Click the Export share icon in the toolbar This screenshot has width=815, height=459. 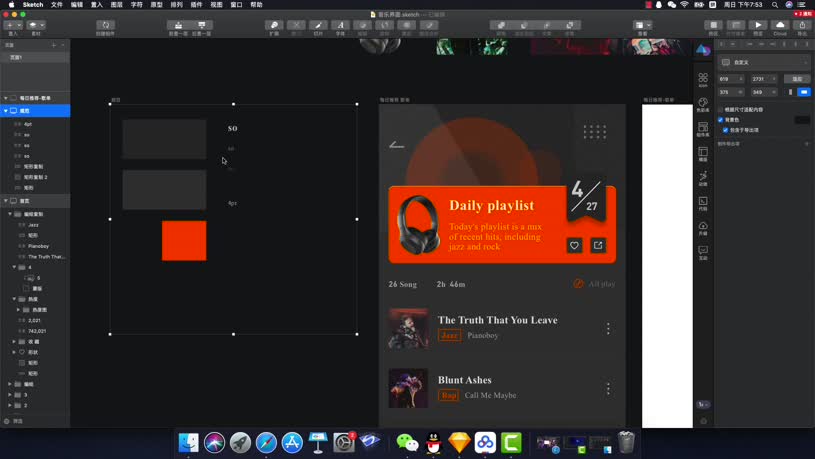(x=803, y=25)
